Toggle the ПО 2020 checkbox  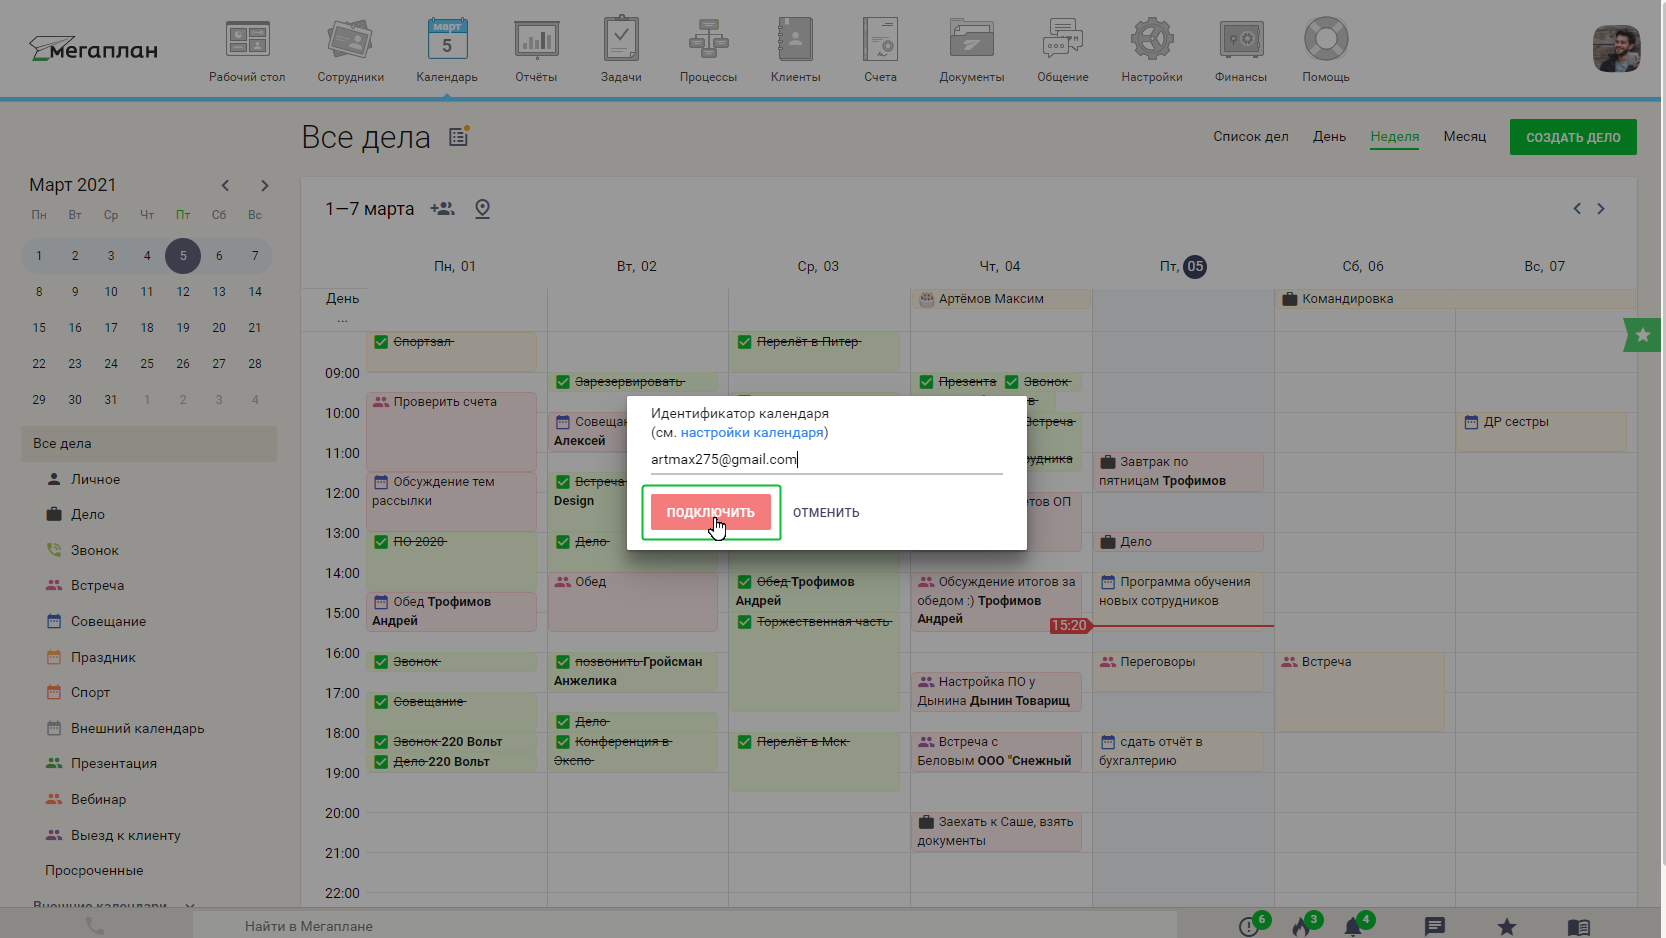click(x=381, y=542)
